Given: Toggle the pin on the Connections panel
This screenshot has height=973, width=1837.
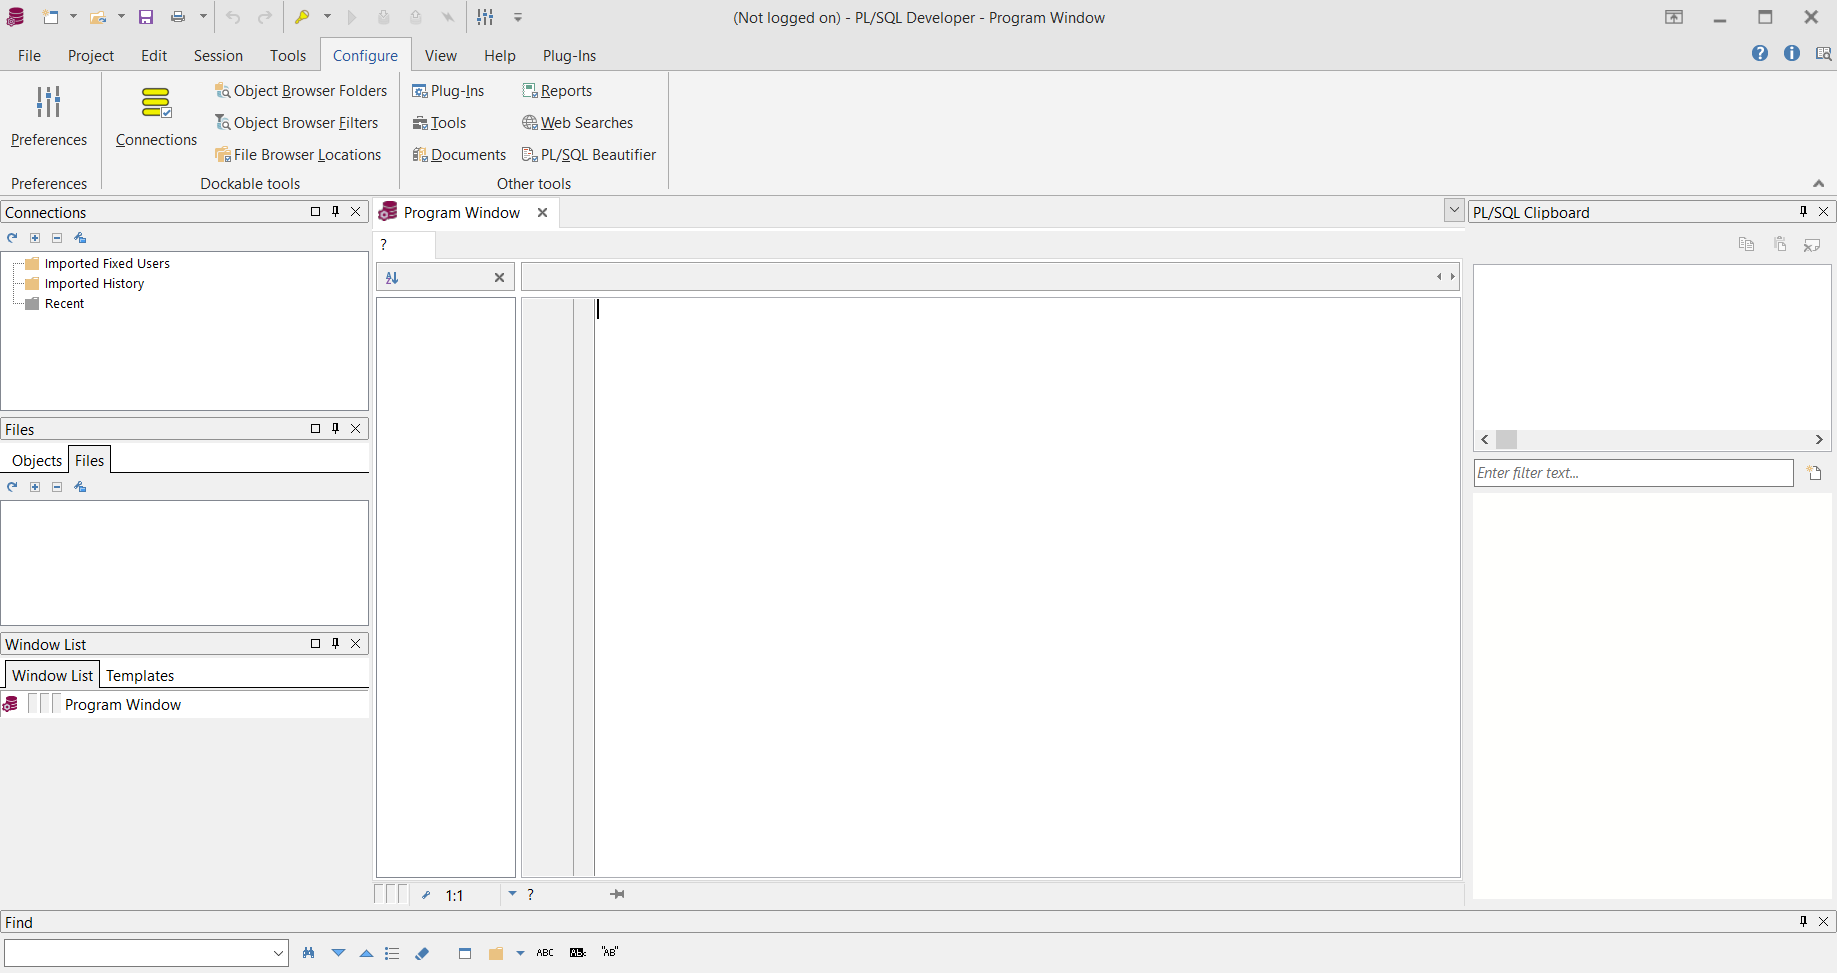Looking at the screenshot, I should point(335,212).
